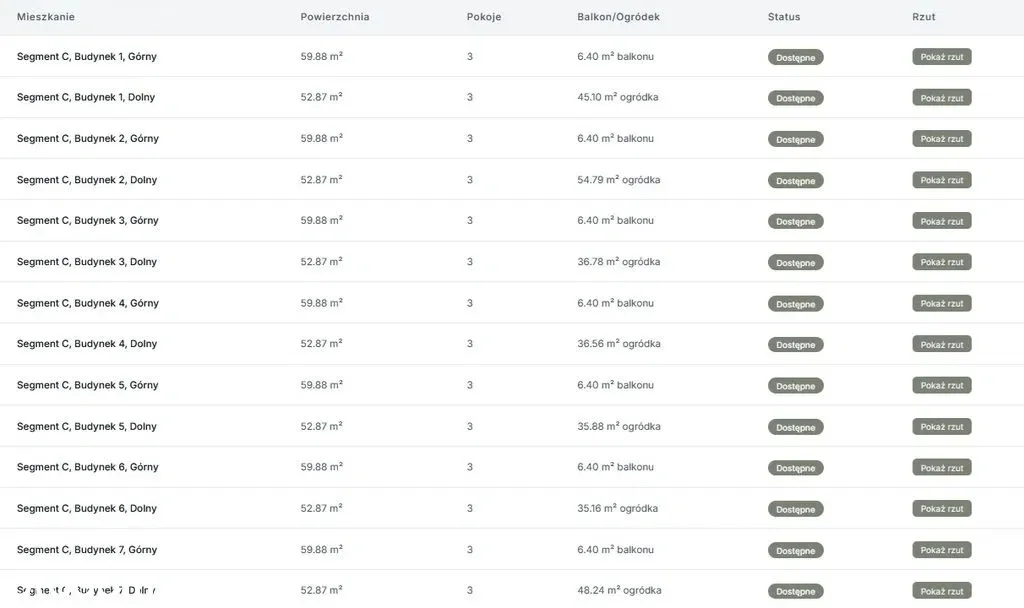
Task: View floor plan of Budynek 3, Górny
Action: pyautogui.click(x=941, y=221)
